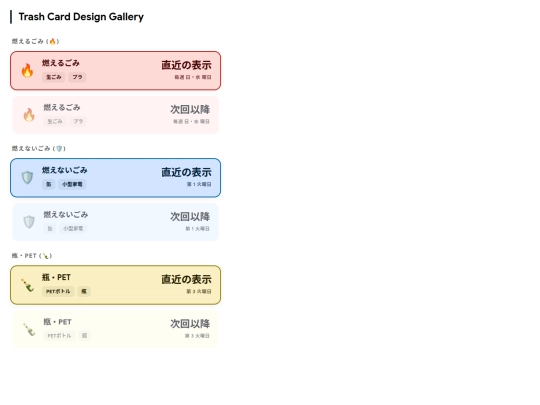Click the small flame emoji in the 燃えるごみ section header
The width and height of the screenshot is (540, 405).
point(52,41)
